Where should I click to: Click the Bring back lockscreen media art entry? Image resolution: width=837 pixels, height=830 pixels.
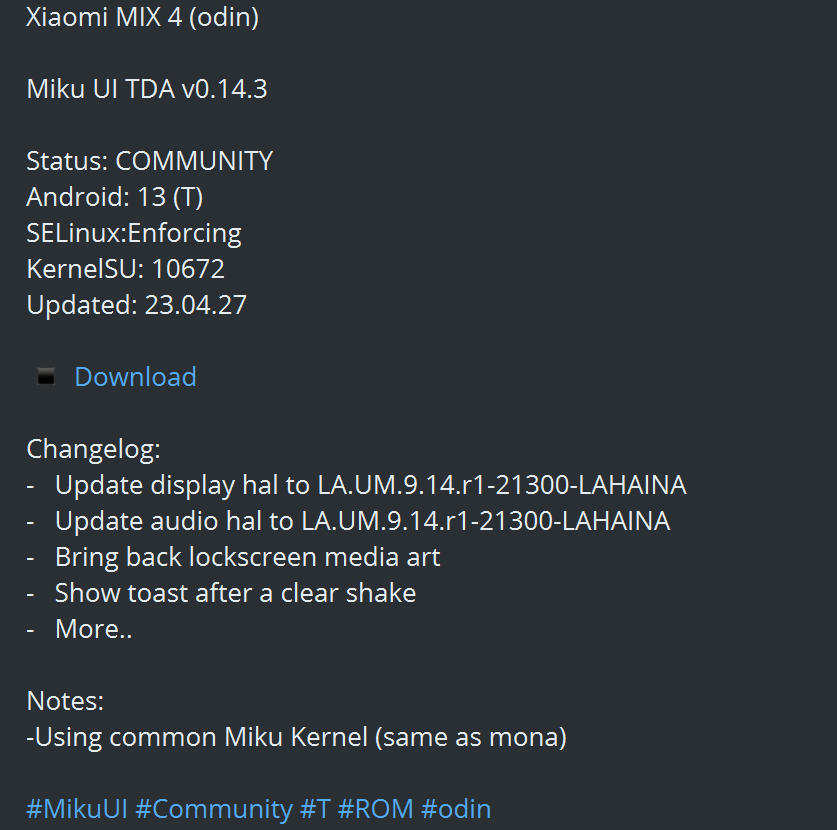pos(248,557)
